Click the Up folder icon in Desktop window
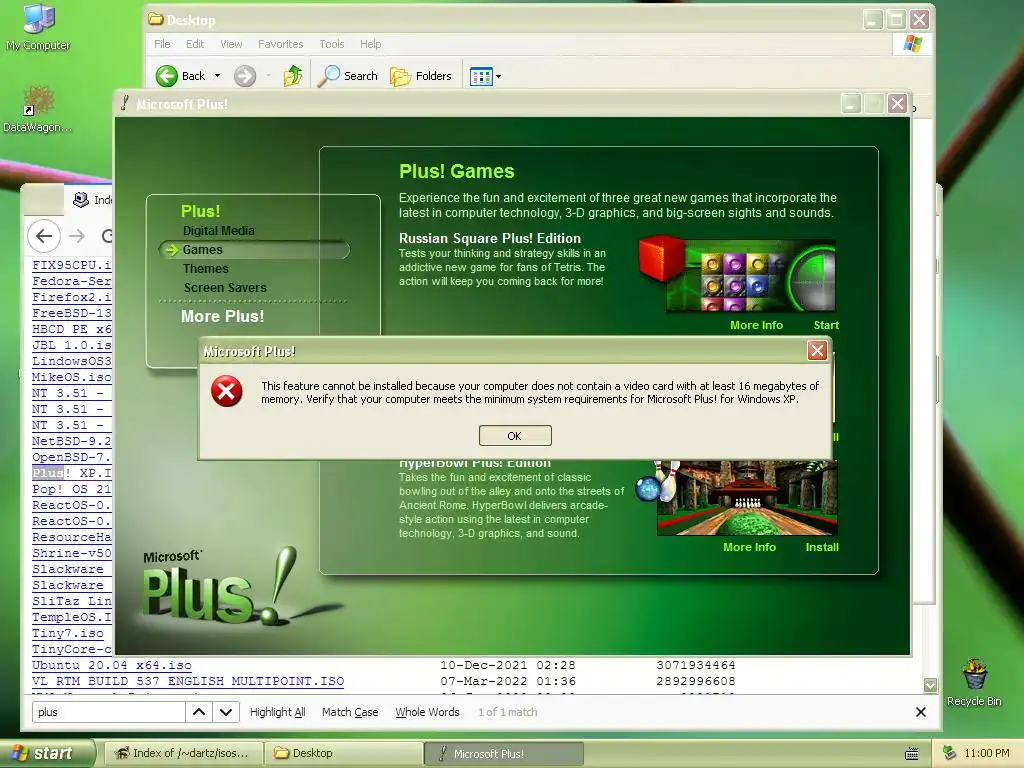The width and height of the screenshot is (1024, 768). 293,76
